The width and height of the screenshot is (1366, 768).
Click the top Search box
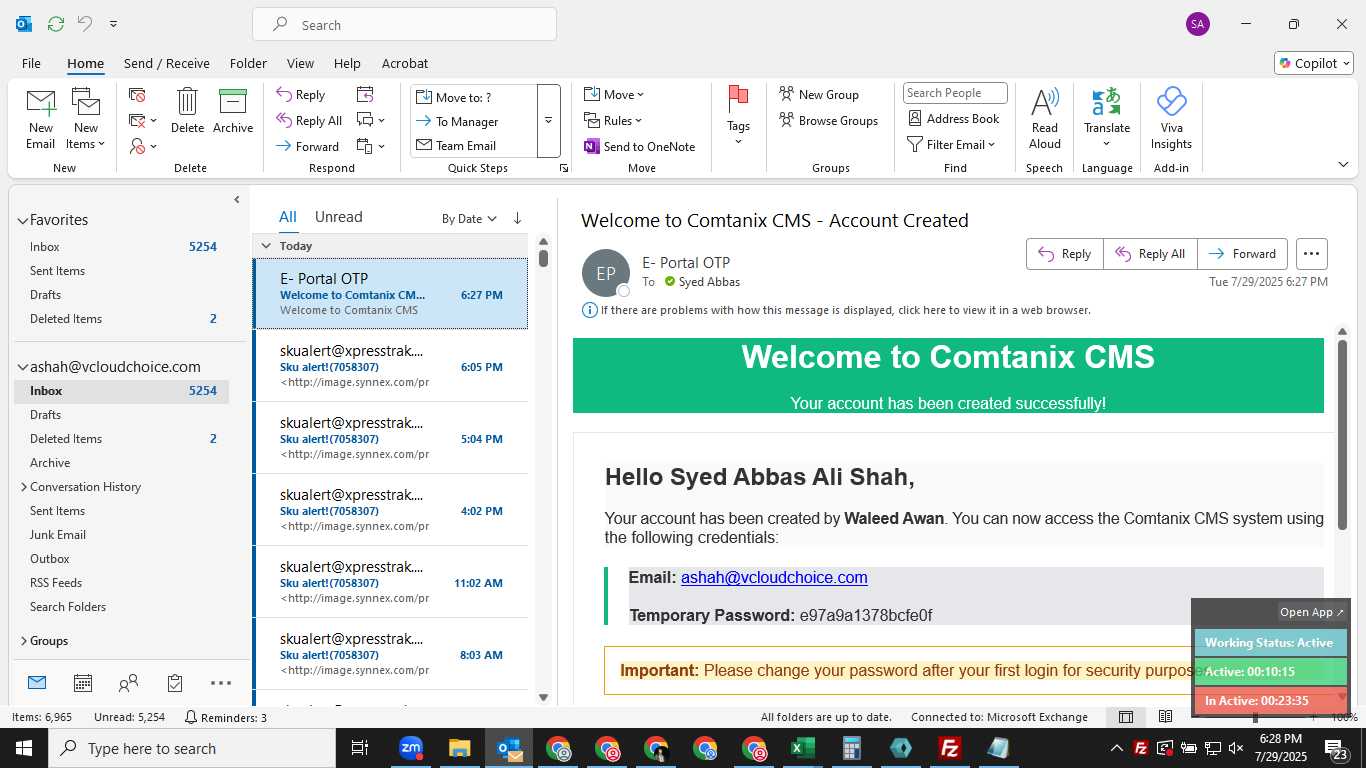click(x=404, y=25)
